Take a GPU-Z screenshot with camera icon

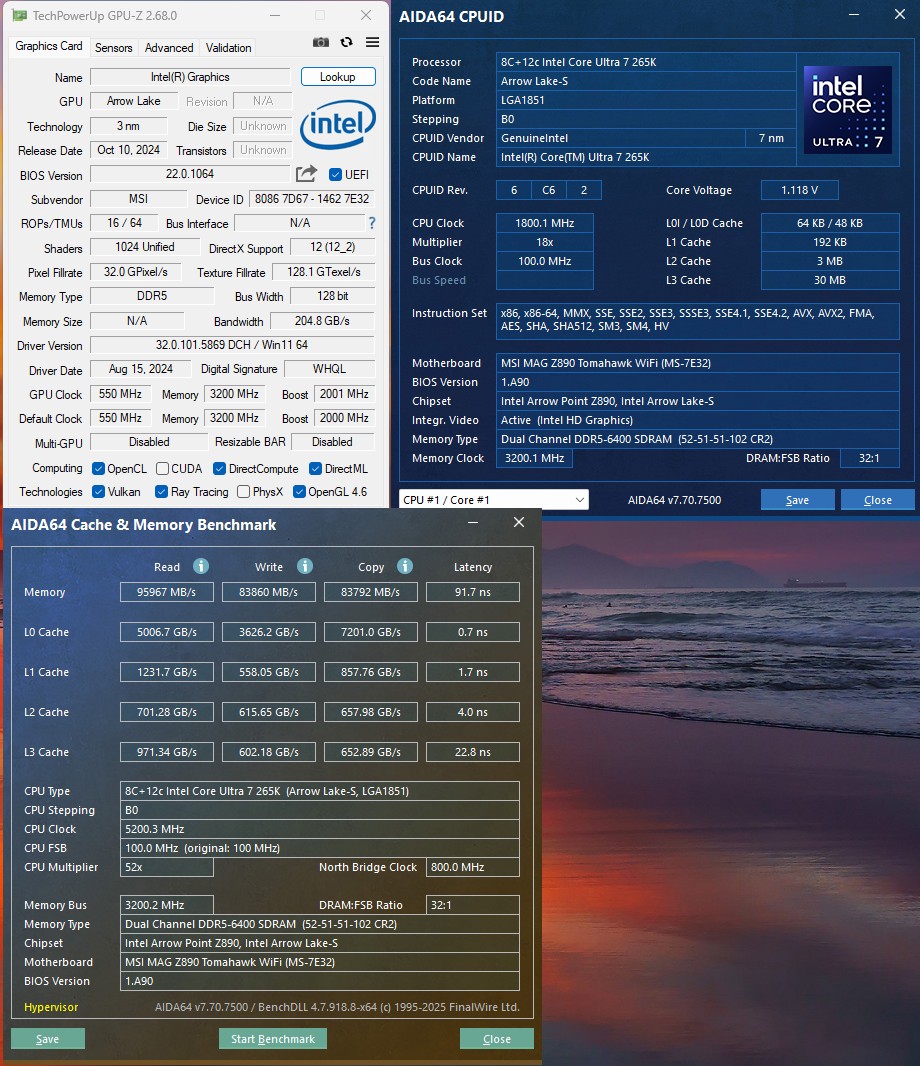point(320,42)
